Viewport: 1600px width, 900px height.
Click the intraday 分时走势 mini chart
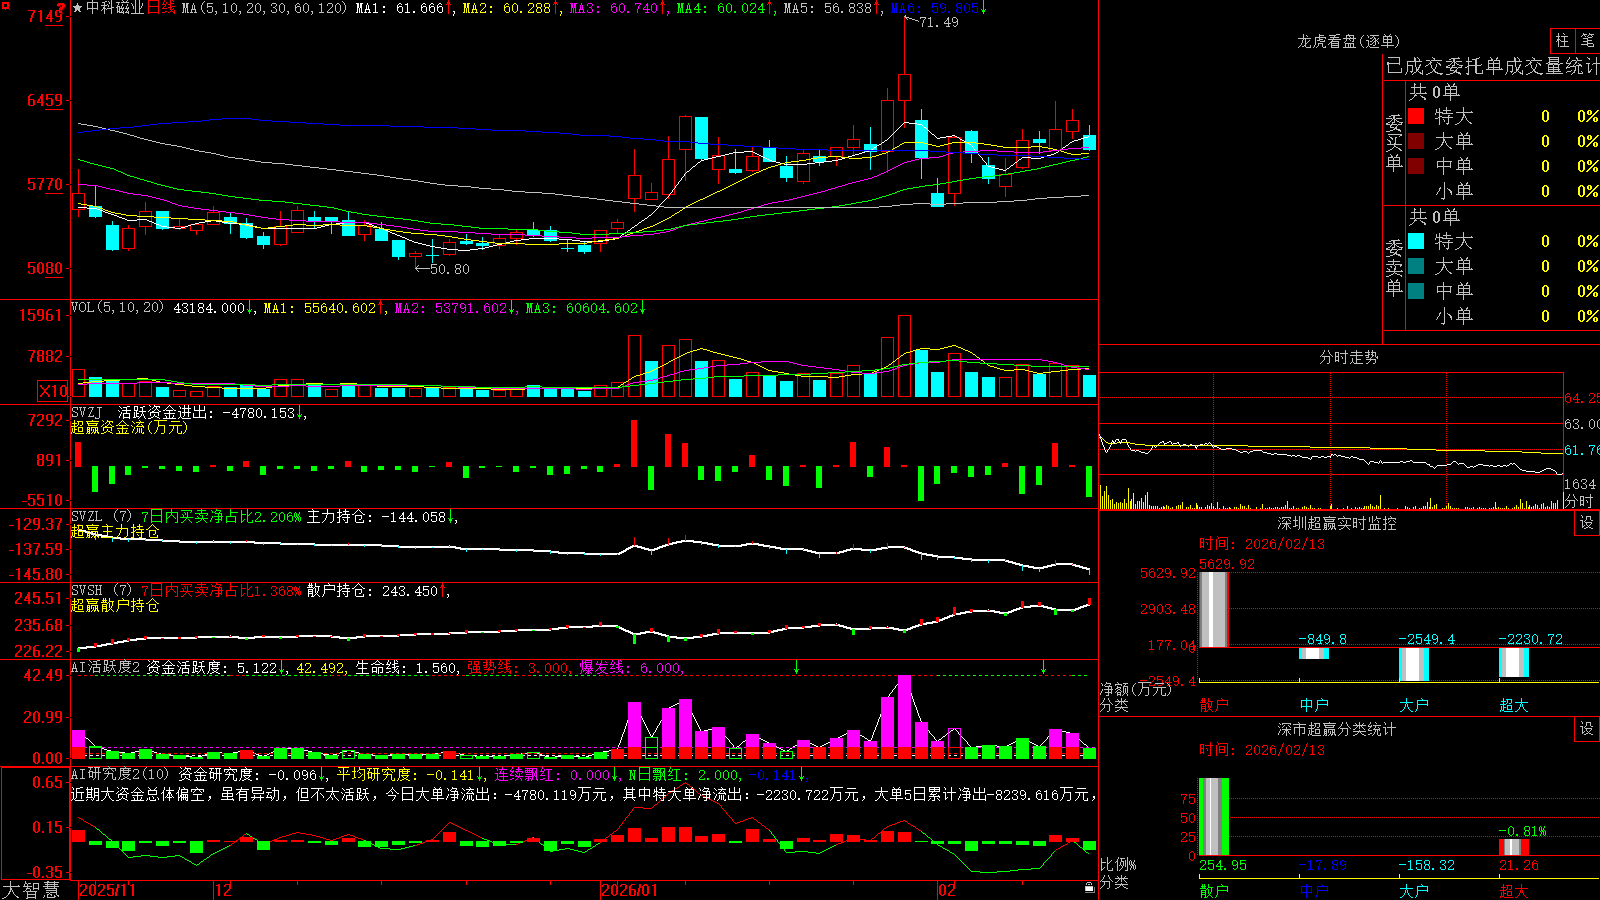pyautogui.click(x=1331, y=442)
